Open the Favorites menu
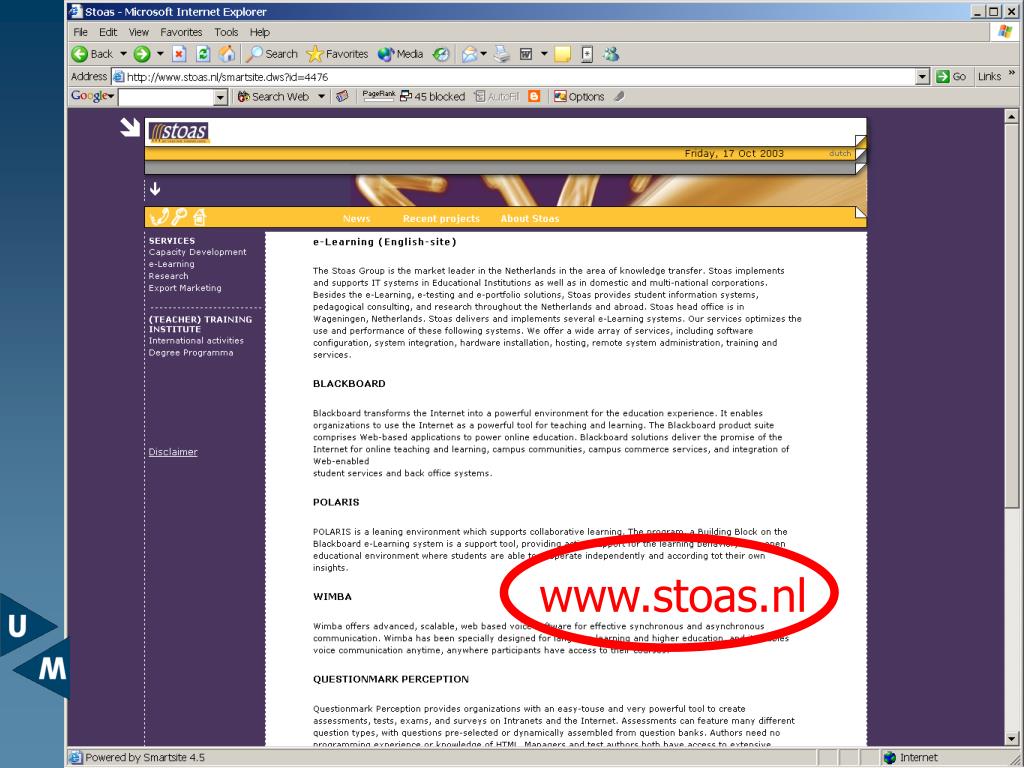This screenshot has height=768, width=1024. pyautogui.click(x=181, y=32)
